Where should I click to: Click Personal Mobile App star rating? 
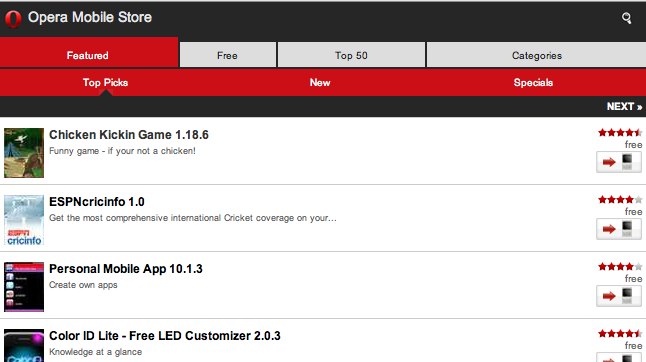[620, 266]
